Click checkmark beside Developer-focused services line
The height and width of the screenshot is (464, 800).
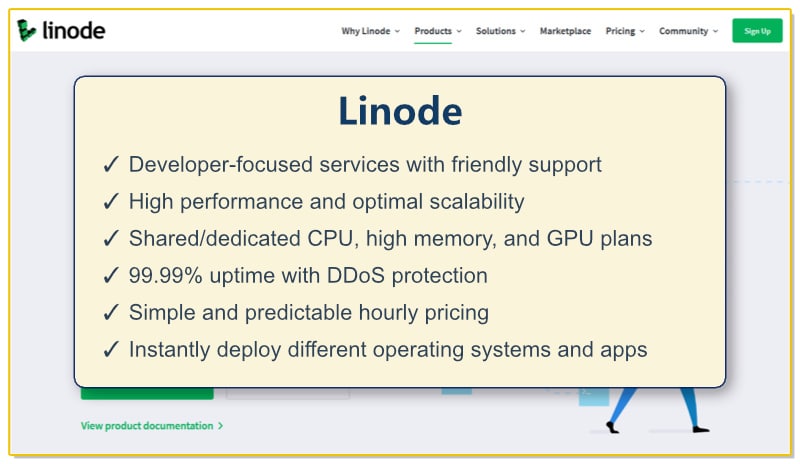point(112,164)
